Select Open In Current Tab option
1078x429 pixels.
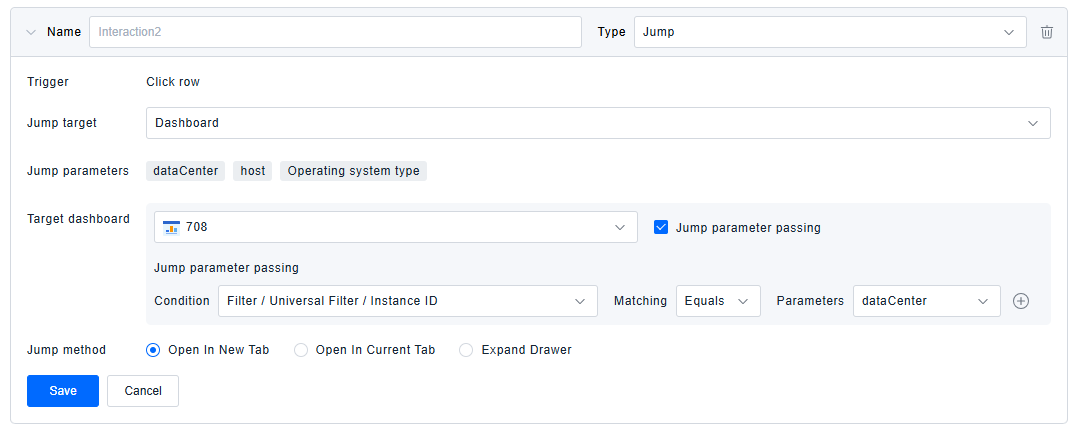(x=301, y=350)
